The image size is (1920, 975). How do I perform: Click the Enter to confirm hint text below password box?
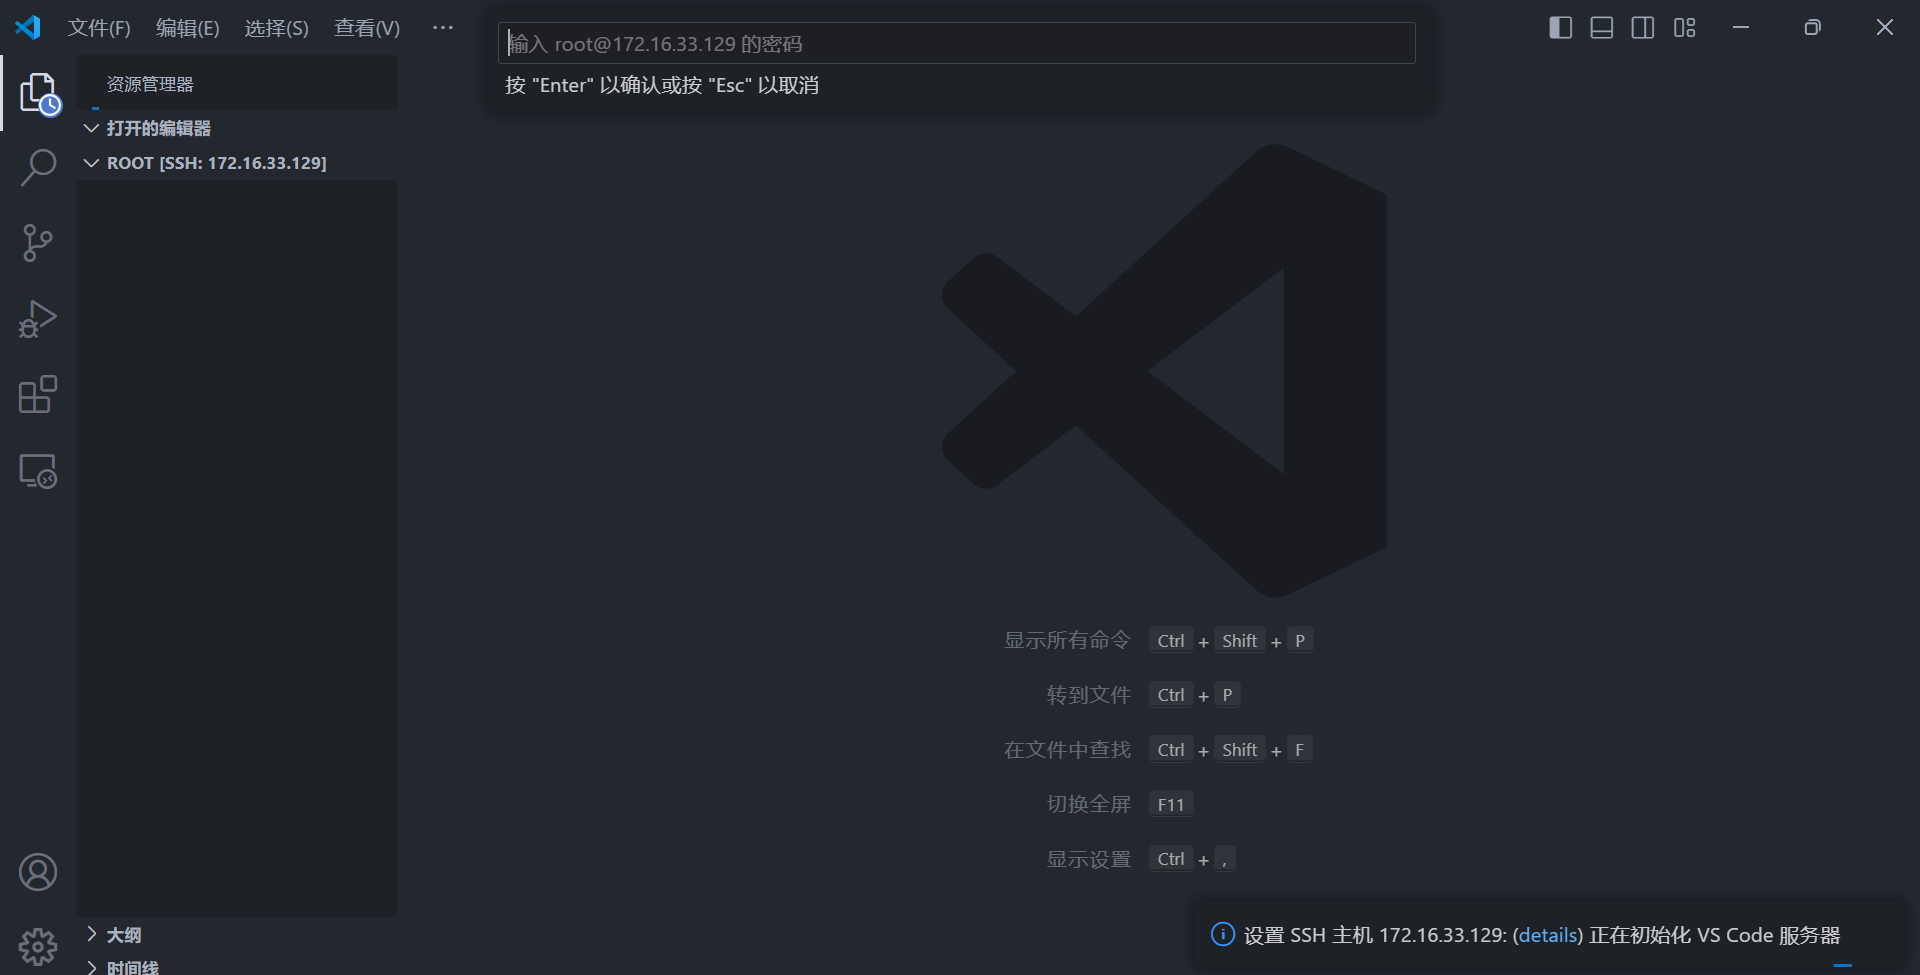click(x=662, y=85)
